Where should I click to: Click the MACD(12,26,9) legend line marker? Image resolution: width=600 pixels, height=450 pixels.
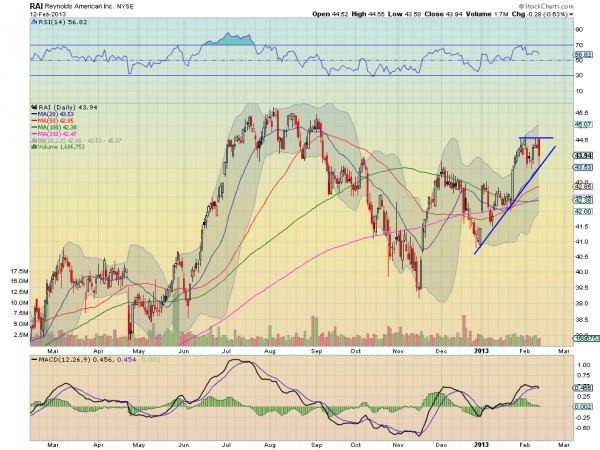(x=34, y=360)
